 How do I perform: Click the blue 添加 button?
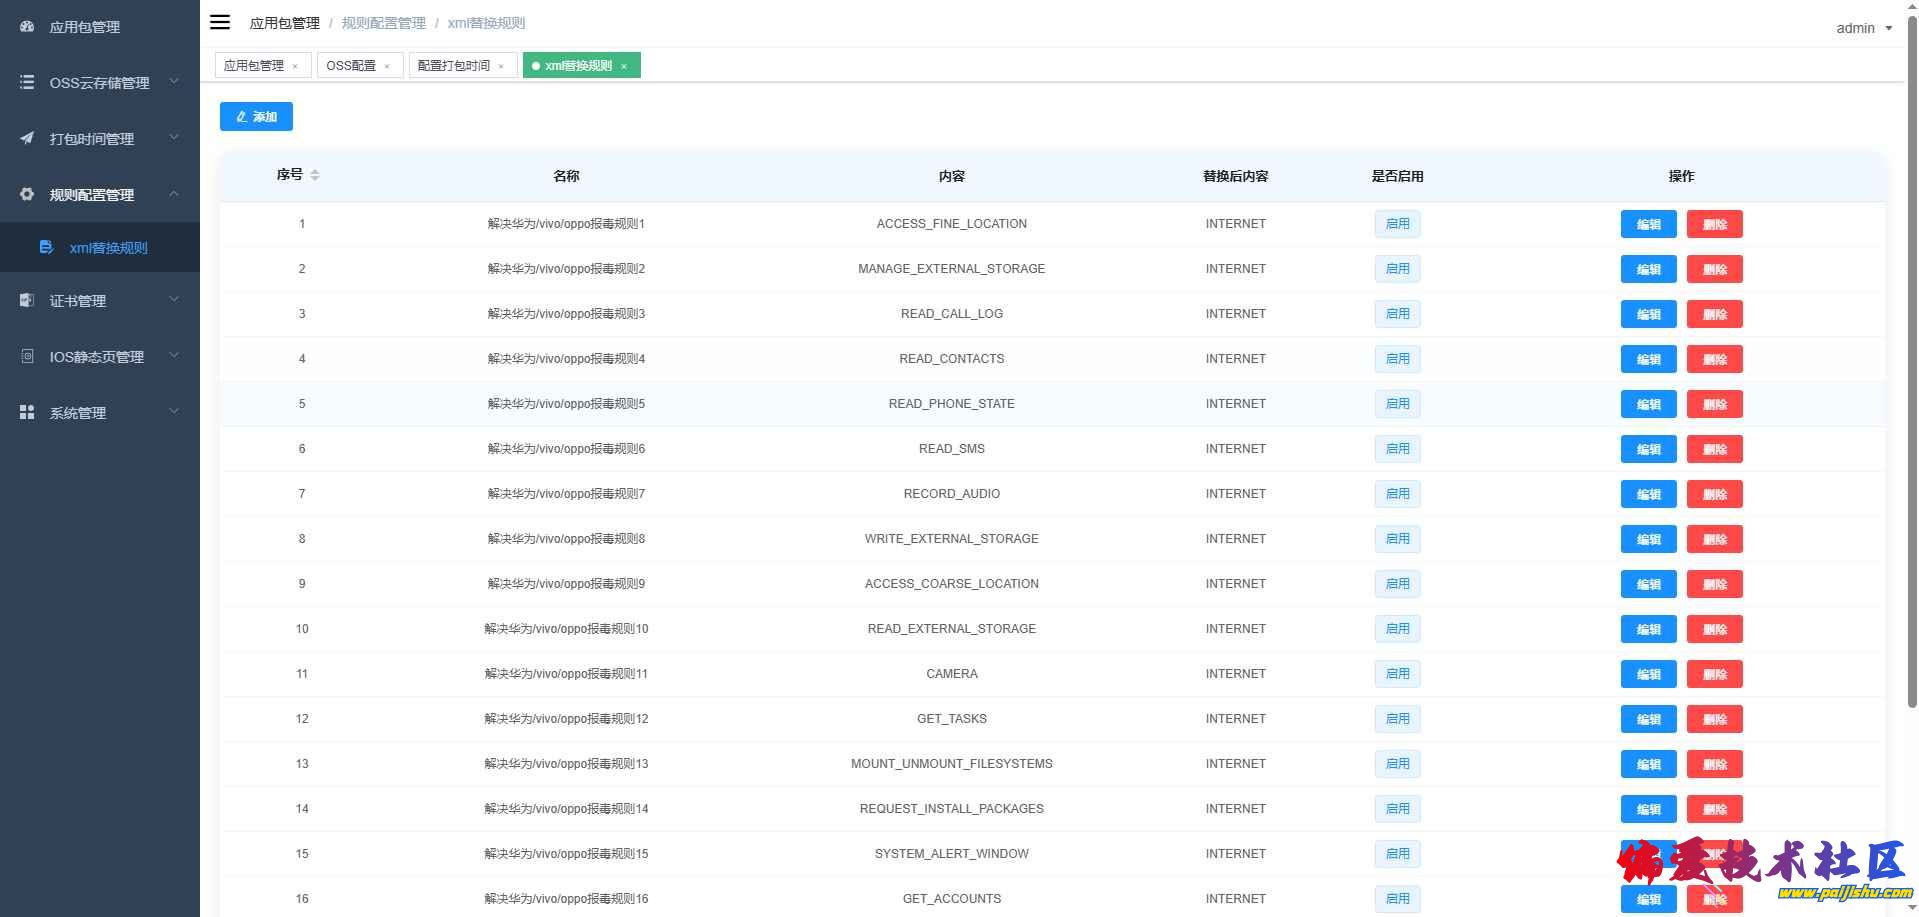click(256, 117)
